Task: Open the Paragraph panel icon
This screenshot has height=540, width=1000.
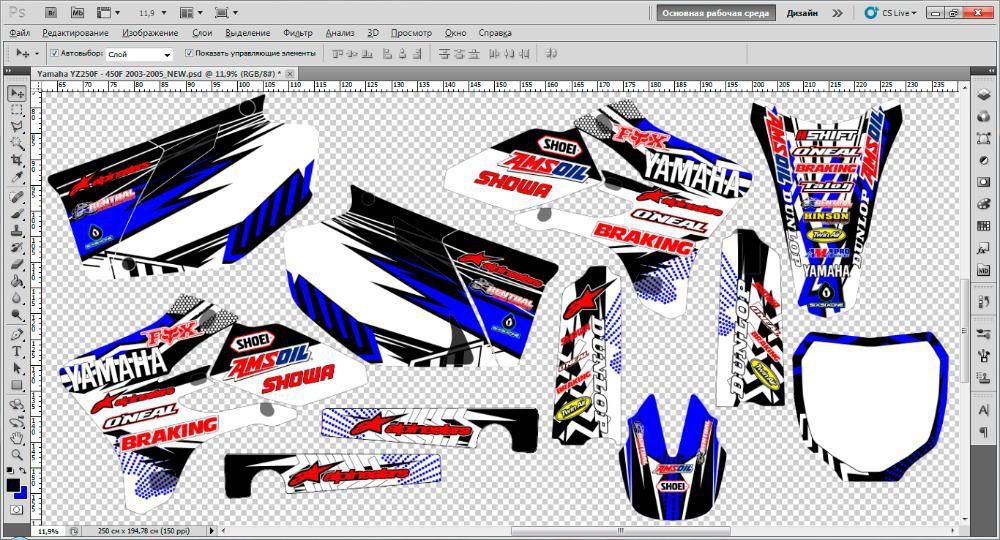Action: pyautogui.click(x=983, y=432)
